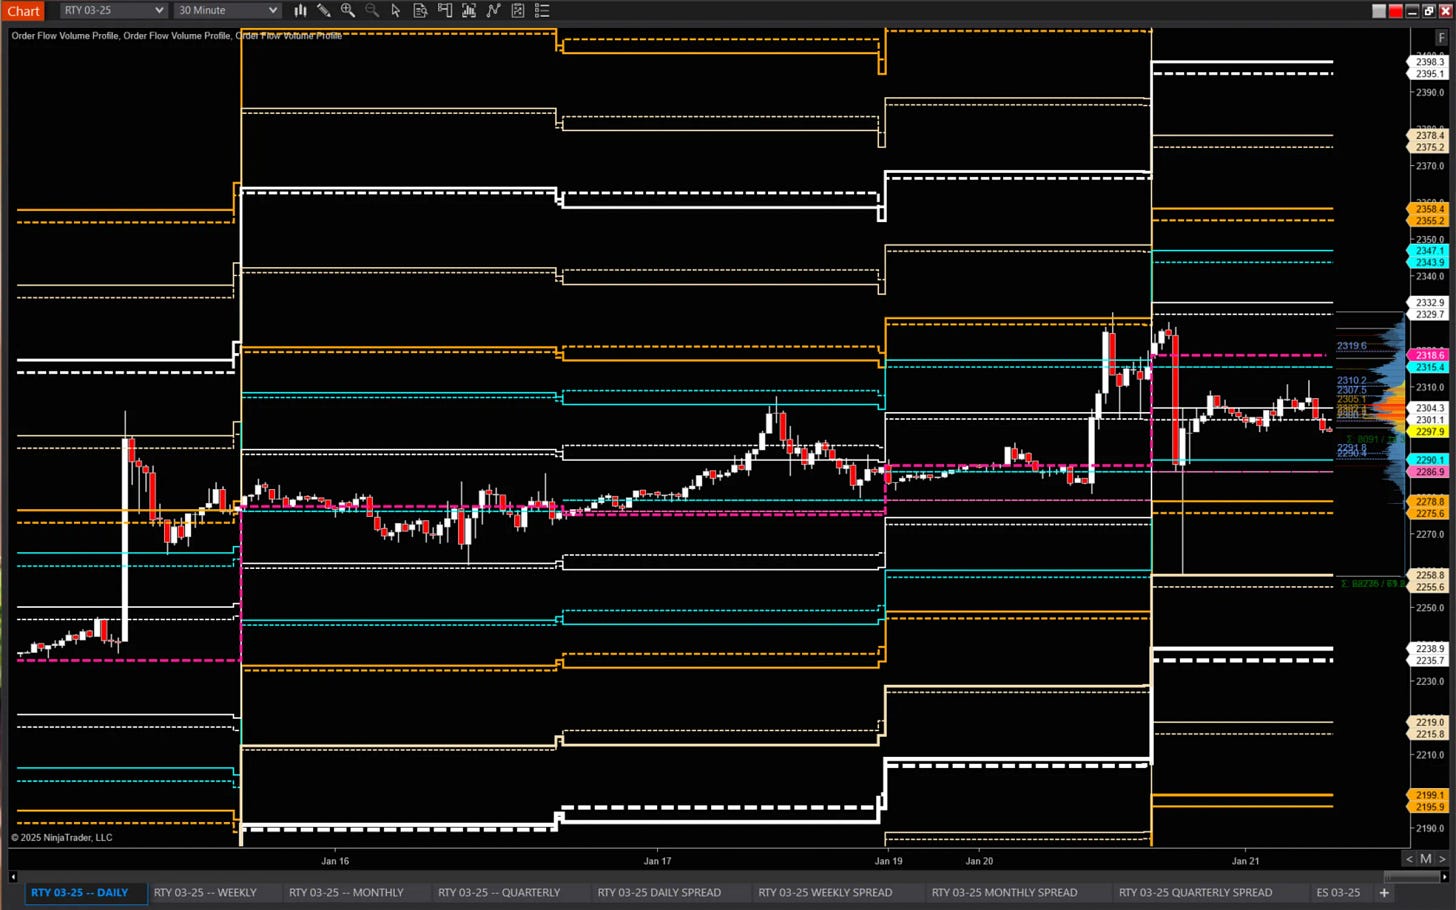
Task: Open the Indicators dialog icon
Action: [493, 10]
